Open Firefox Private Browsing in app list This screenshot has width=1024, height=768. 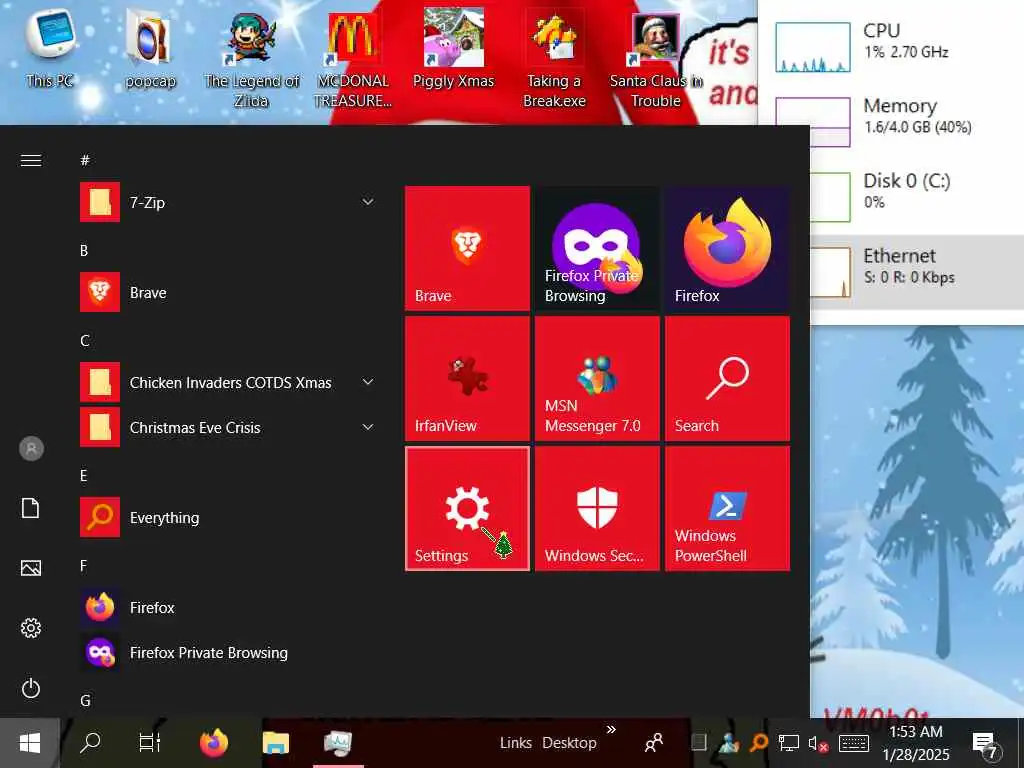coord(230,652)
